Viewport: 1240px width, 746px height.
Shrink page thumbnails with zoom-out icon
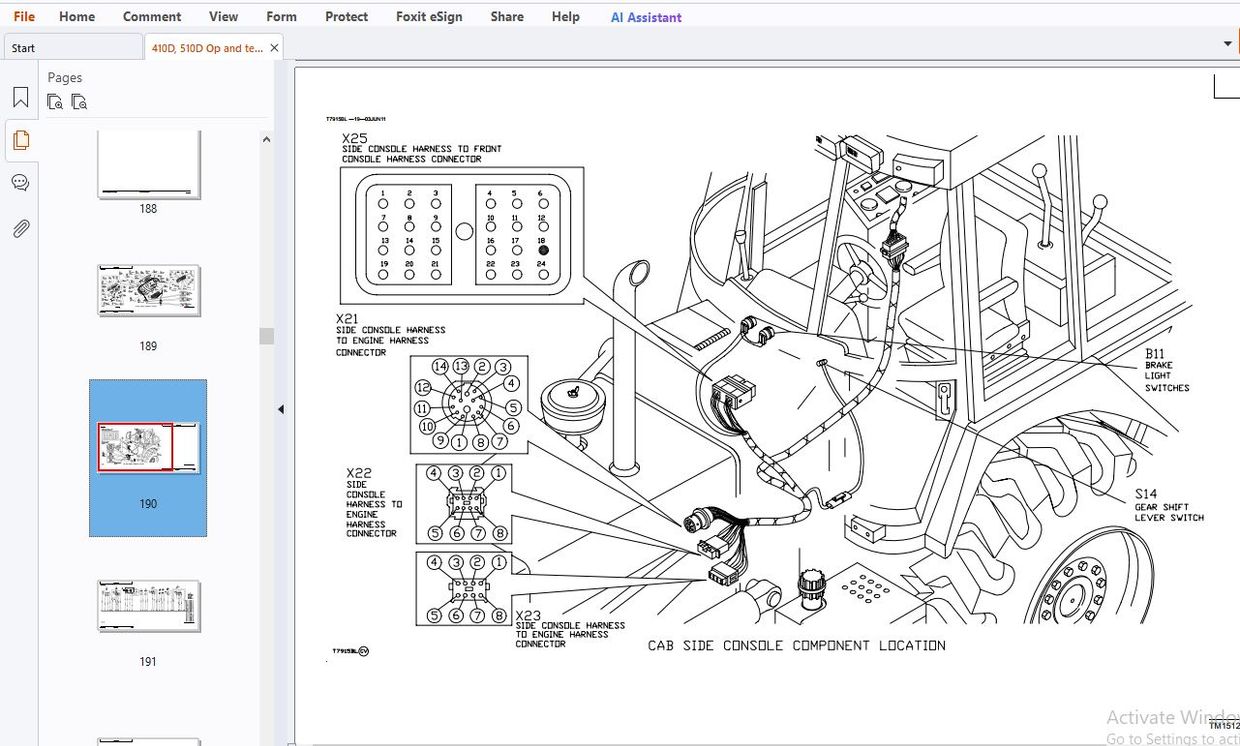tap(79, 102)
